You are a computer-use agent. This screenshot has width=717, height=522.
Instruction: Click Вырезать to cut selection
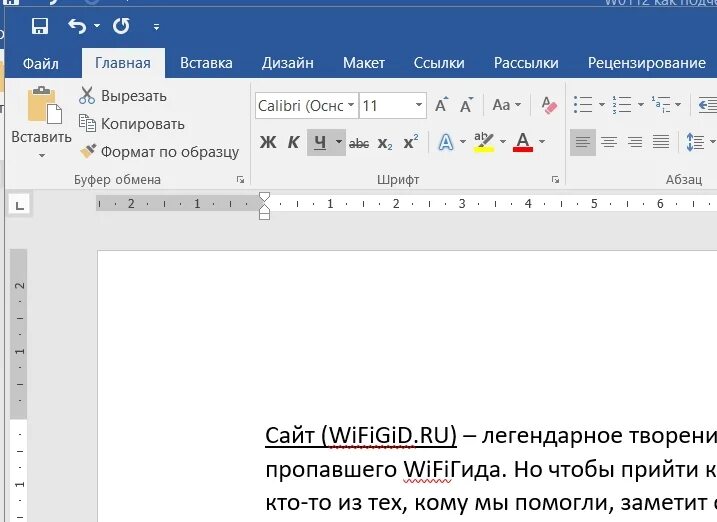[123, 96]
